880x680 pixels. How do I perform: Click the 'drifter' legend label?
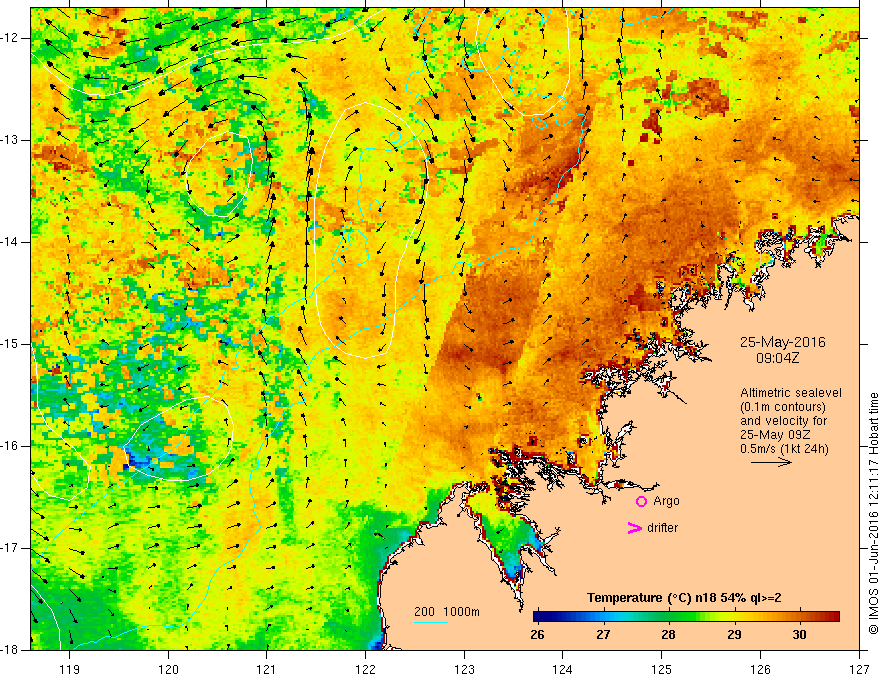[662, 528]
